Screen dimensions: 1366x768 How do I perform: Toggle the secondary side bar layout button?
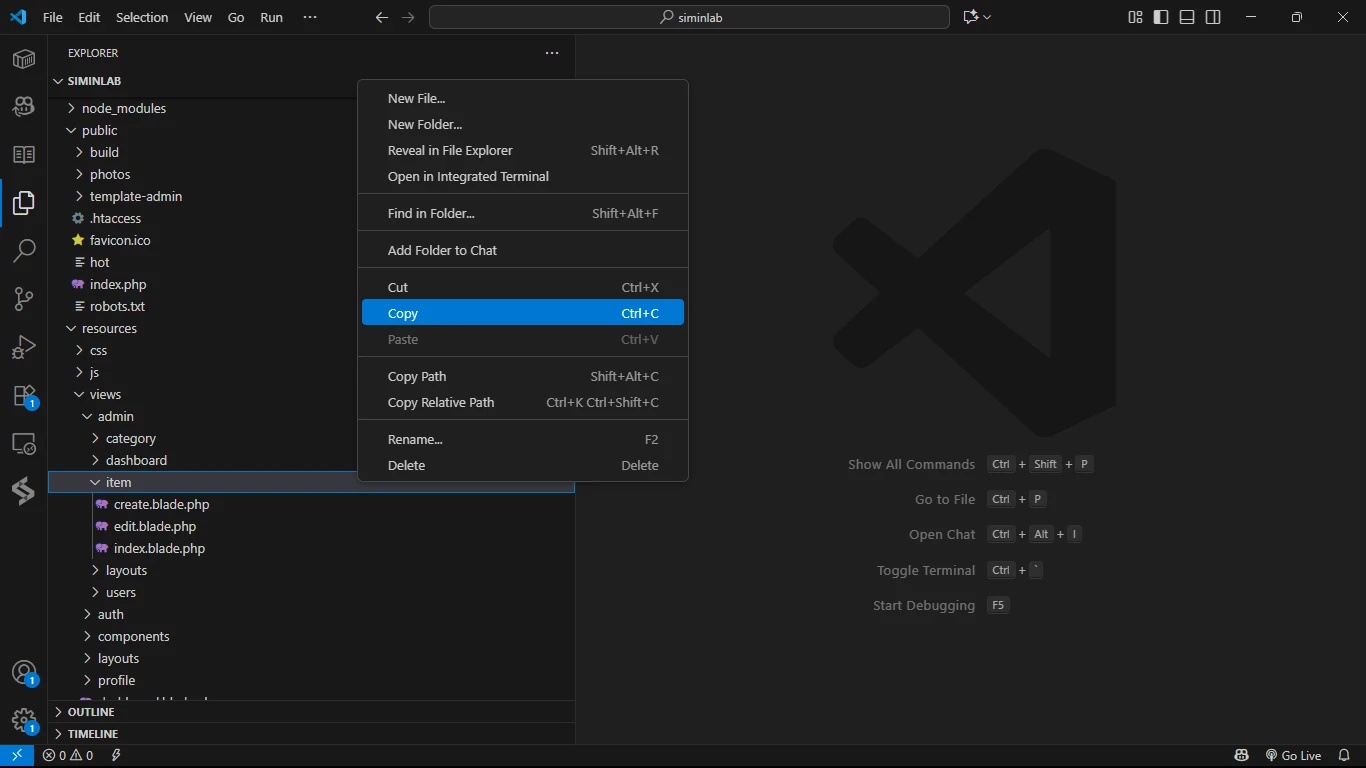tap(1213, 17)
